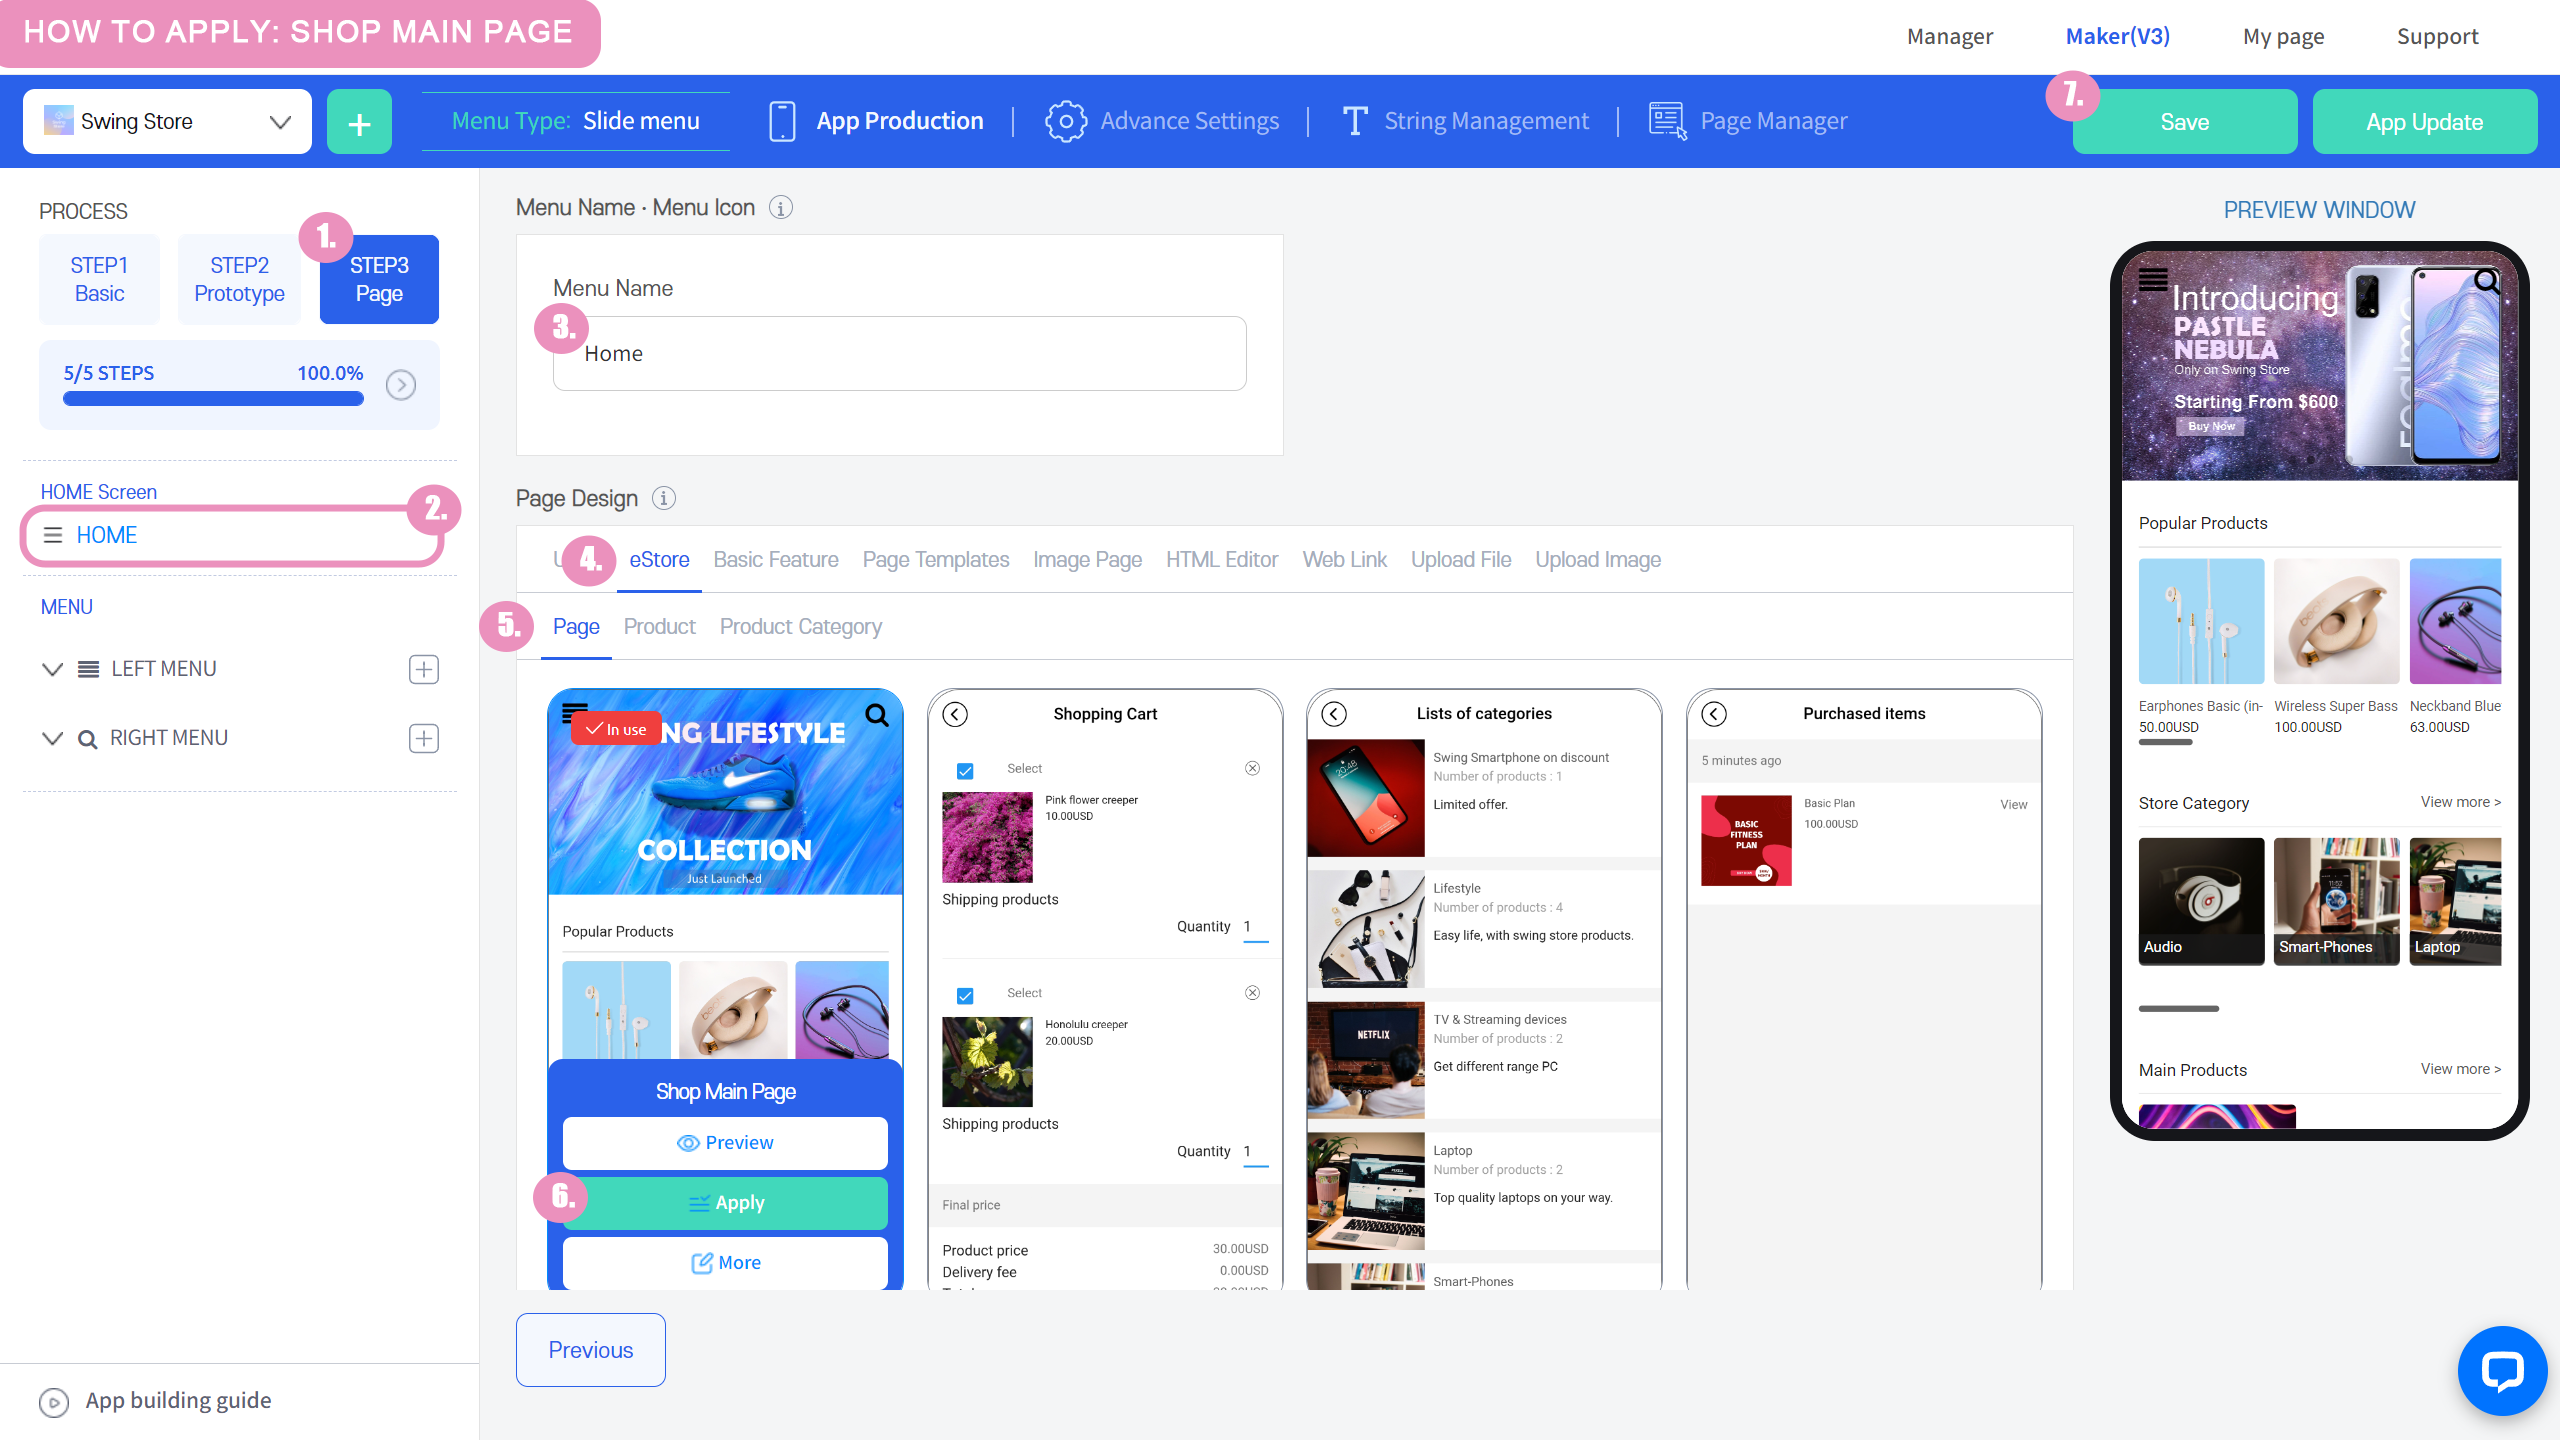Open Advance Settings gear icon
This screenshot has height=1440, width=2560.
click(x=1065, y=122)
